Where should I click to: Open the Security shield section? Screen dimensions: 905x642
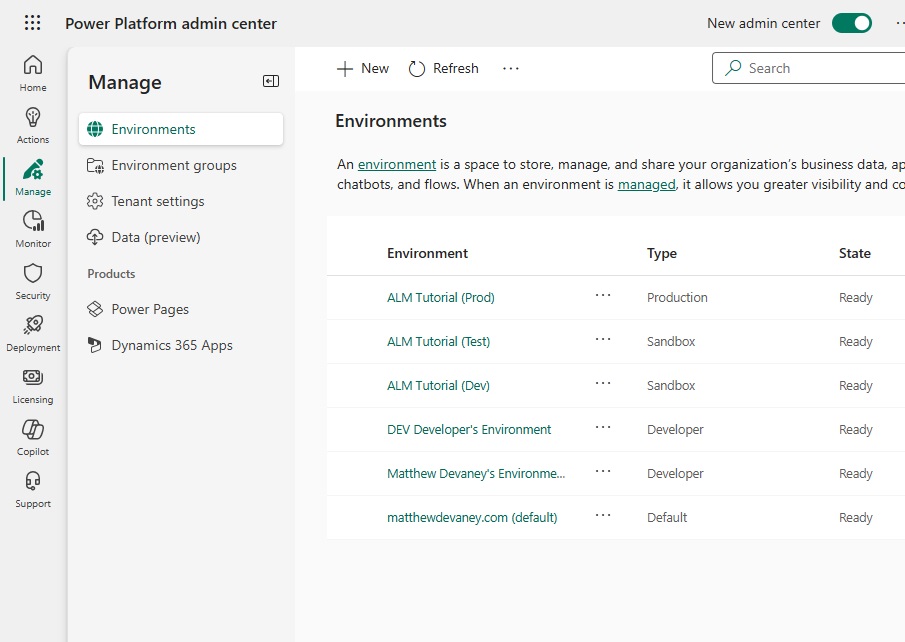coord(33,281)
